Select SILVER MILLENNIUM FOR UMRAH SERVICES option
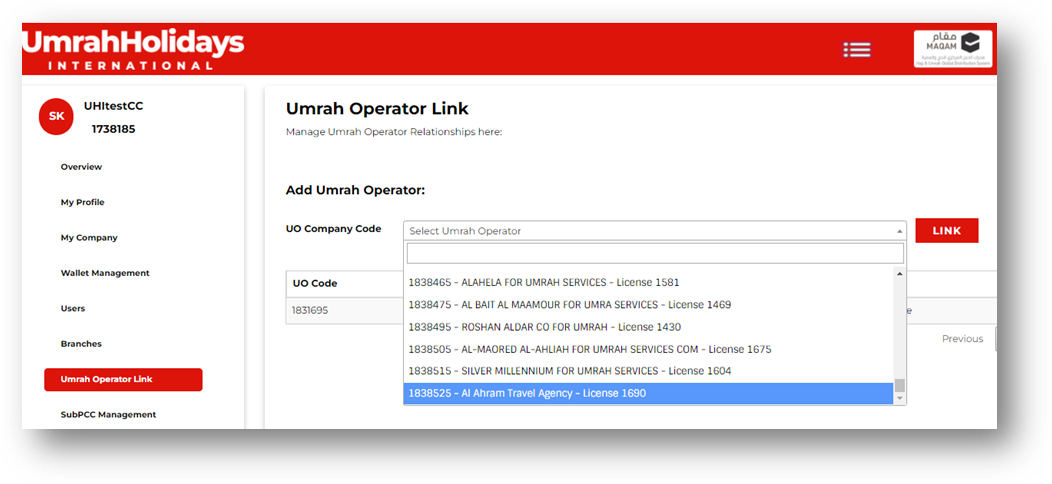 pos(649,371)
